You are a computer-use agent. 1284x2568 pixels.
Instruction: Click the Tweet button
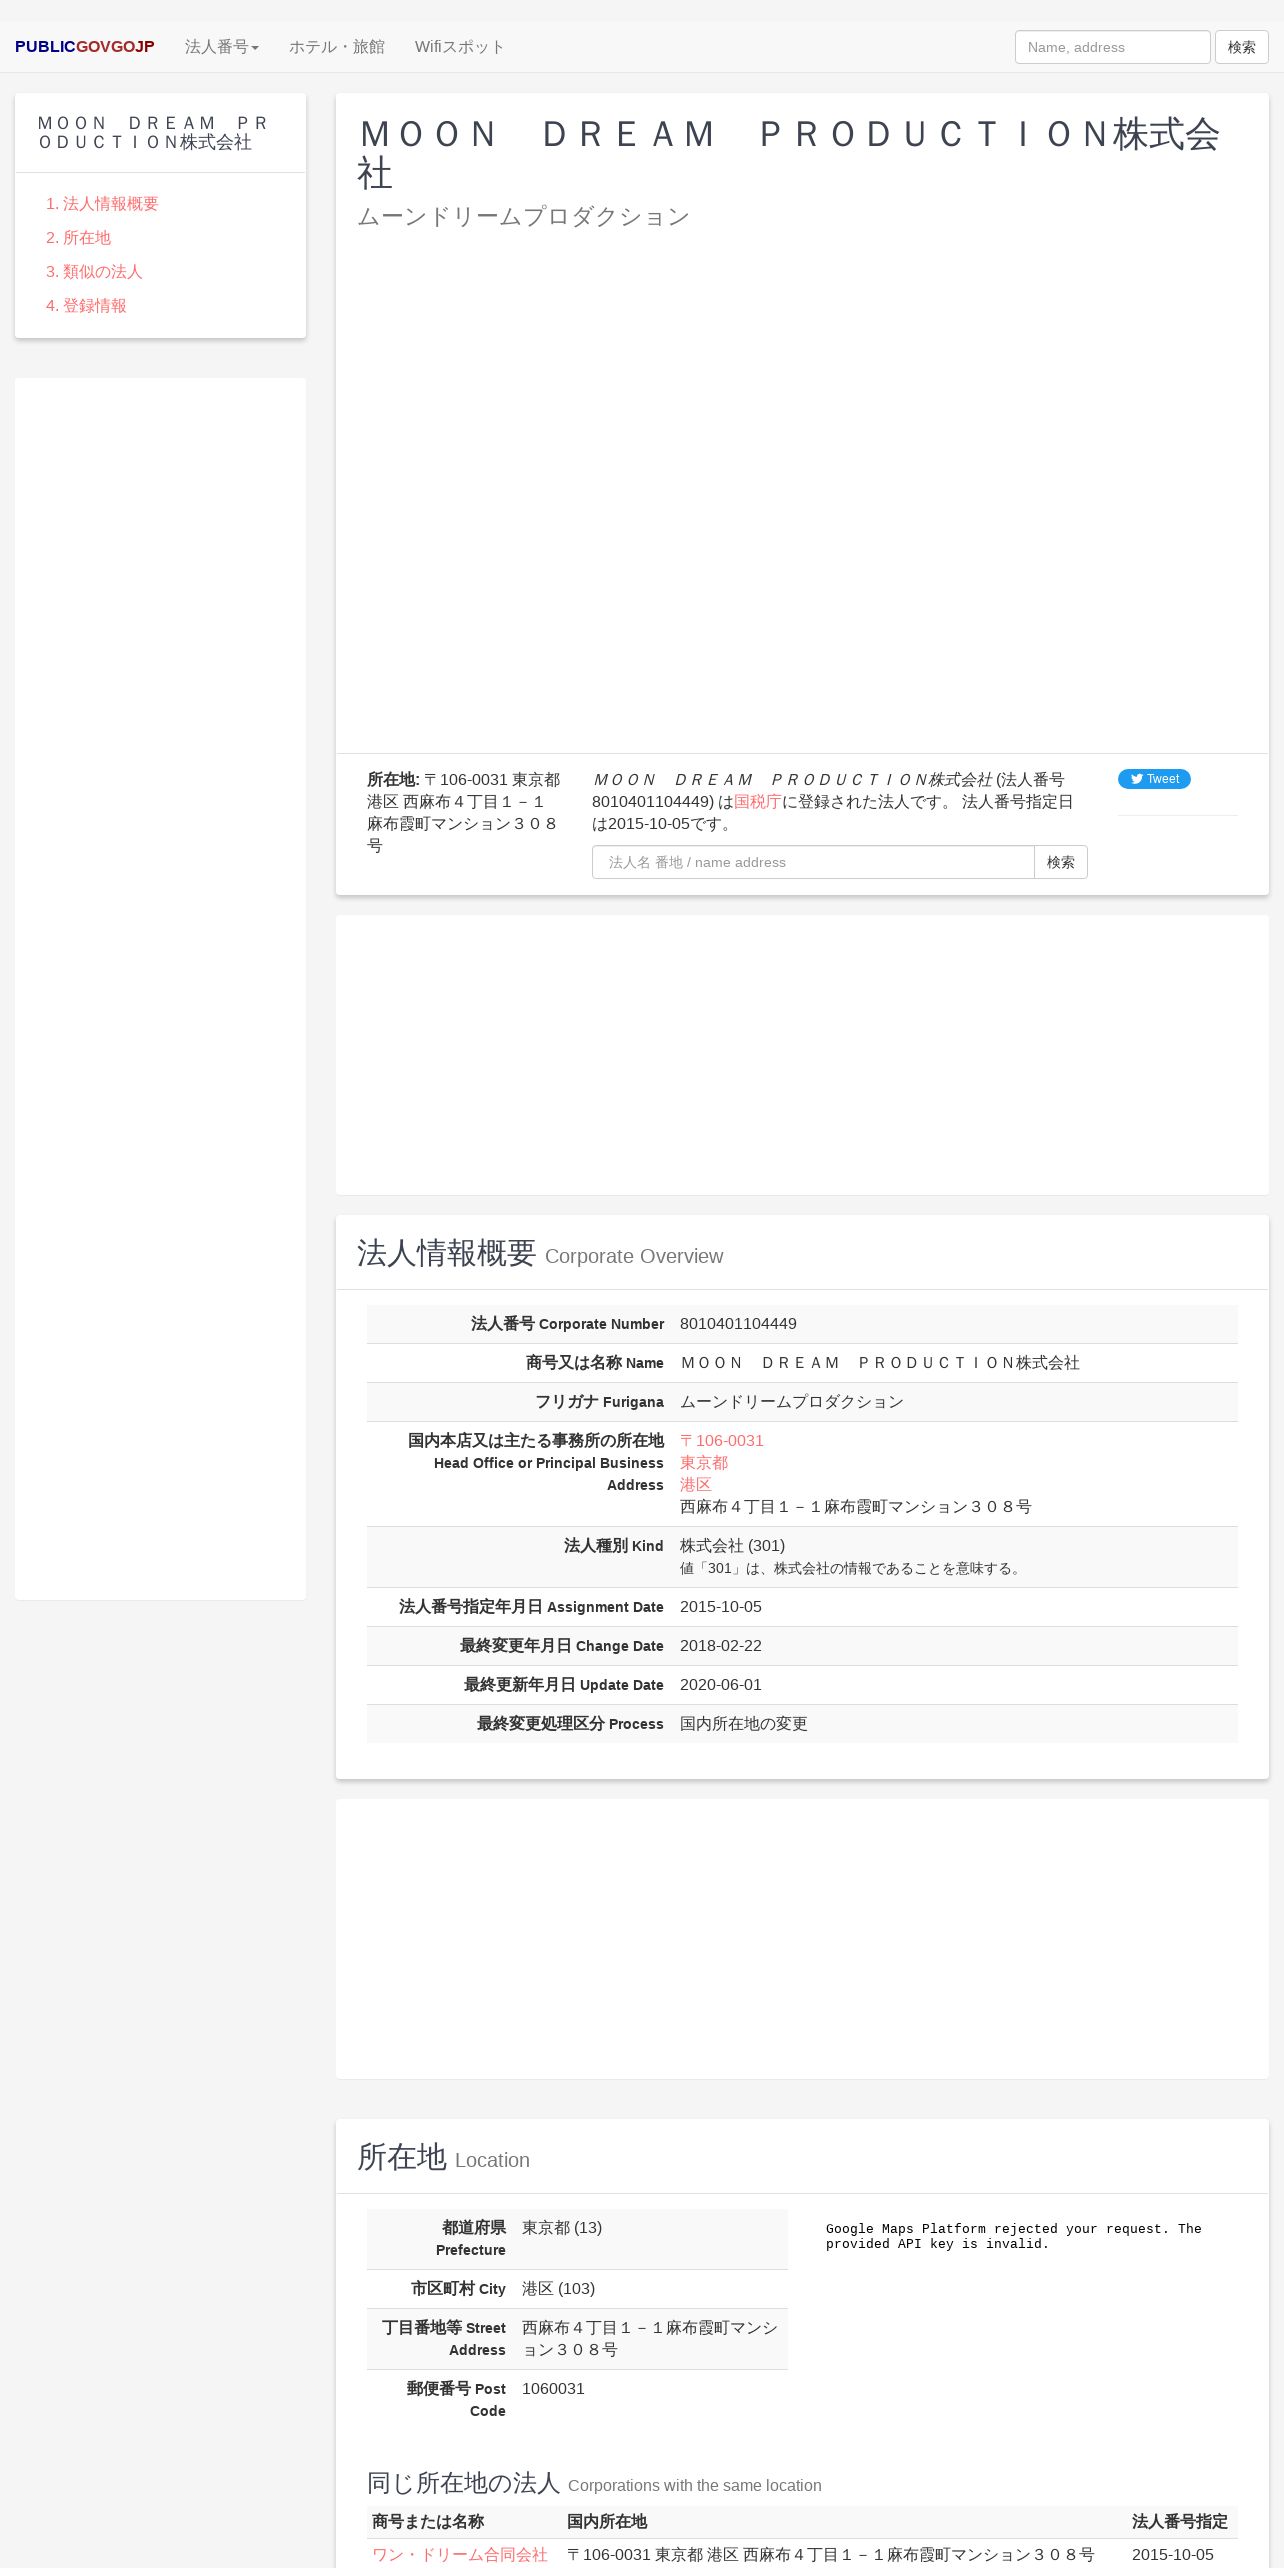[1154, 779]
